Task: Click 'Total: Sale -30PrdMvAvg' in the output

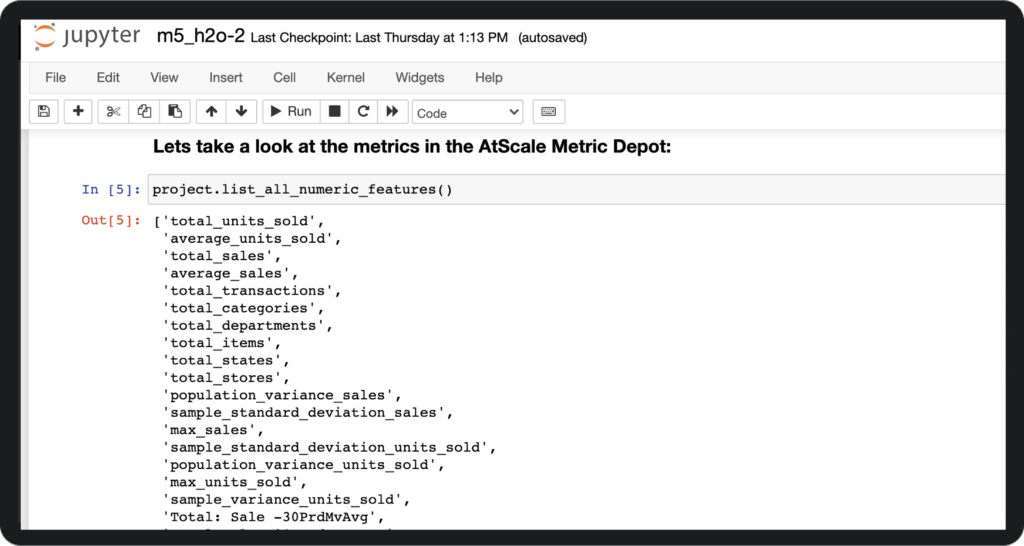Action: point(269,517)
